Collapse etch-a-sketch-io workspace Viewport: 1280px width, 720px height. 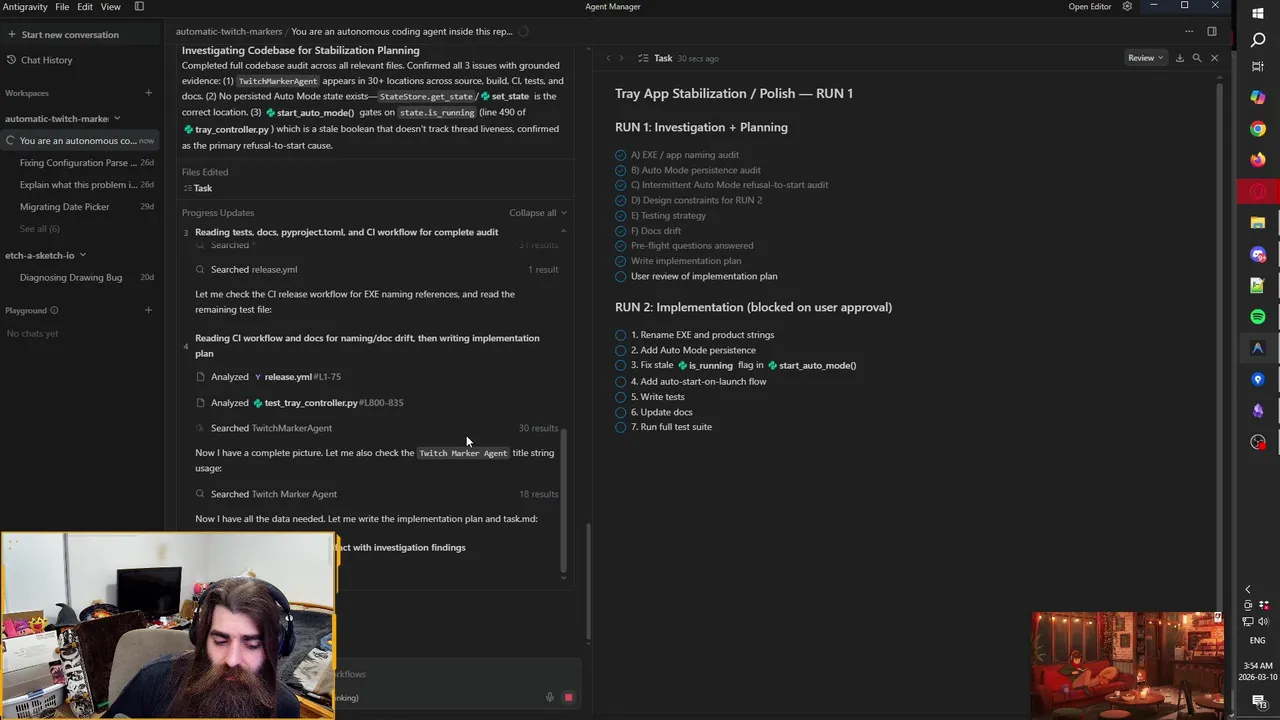[82, 255]
